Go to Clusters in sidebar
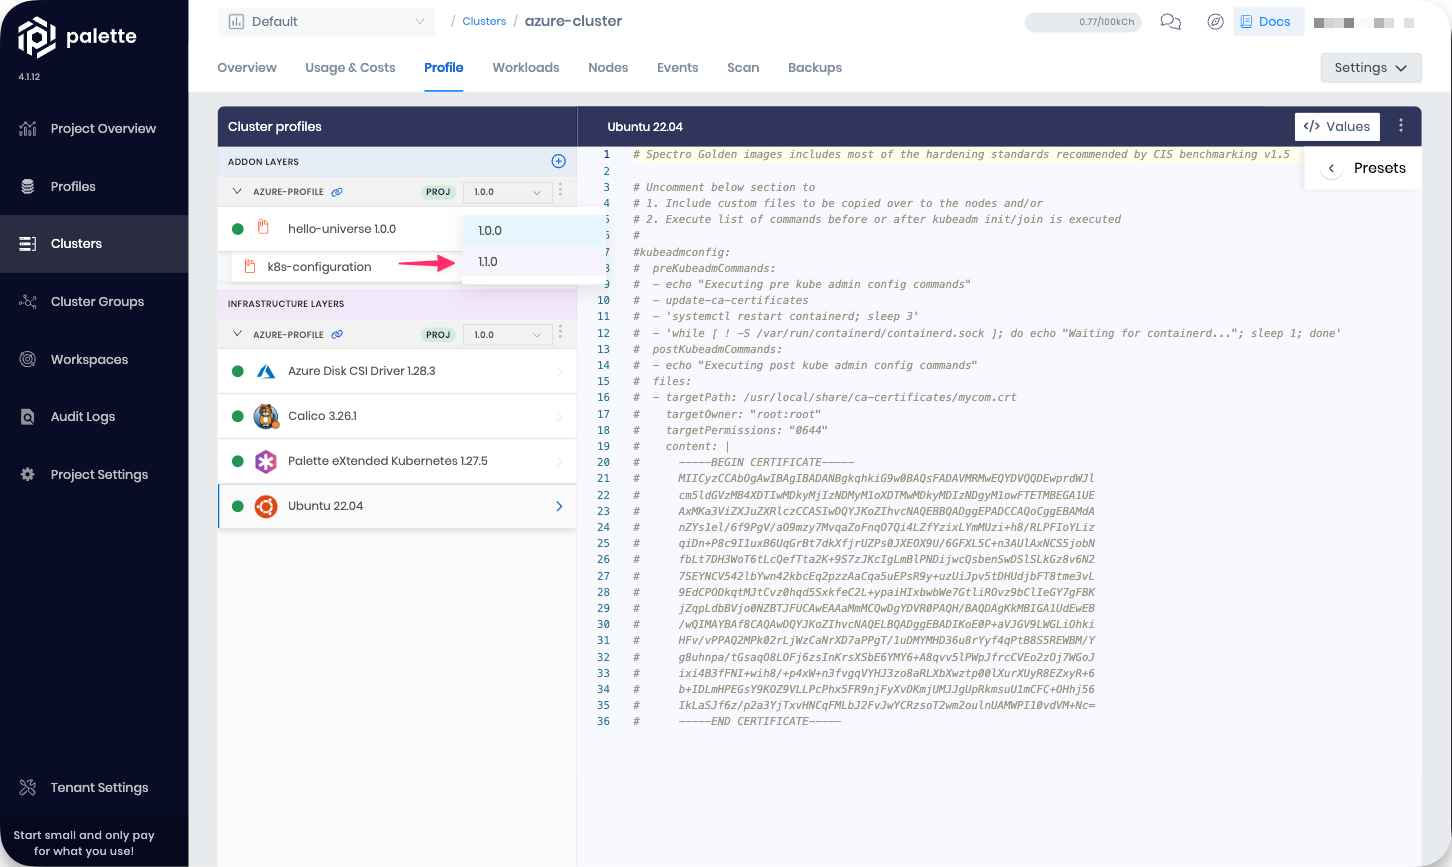This screenshot has height=867, width=1452. pyautogui.click(x=94, y=244)
